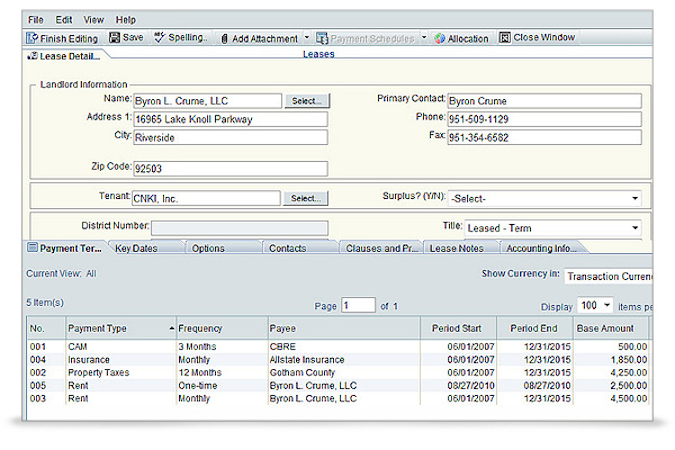Open the View menu
This screenshot has height=450, width=675.
click(93, 20)
